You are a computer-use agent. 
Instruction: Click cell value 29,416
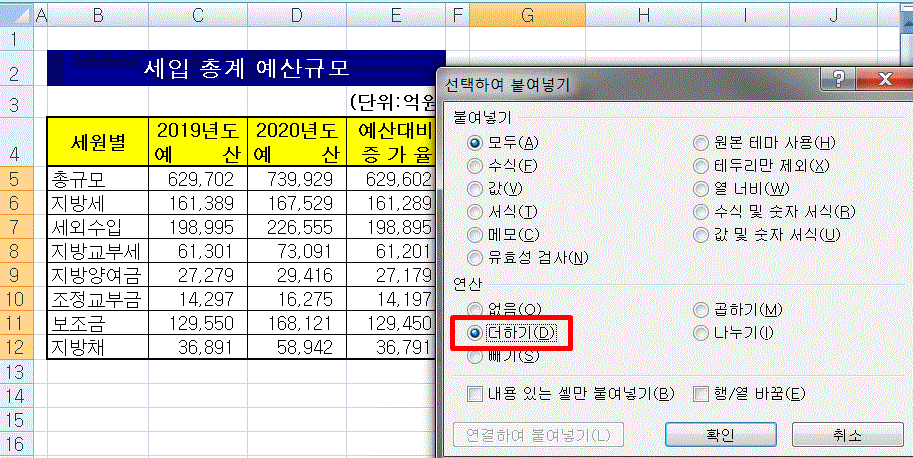pyautogui.click(x=297, y=275)
